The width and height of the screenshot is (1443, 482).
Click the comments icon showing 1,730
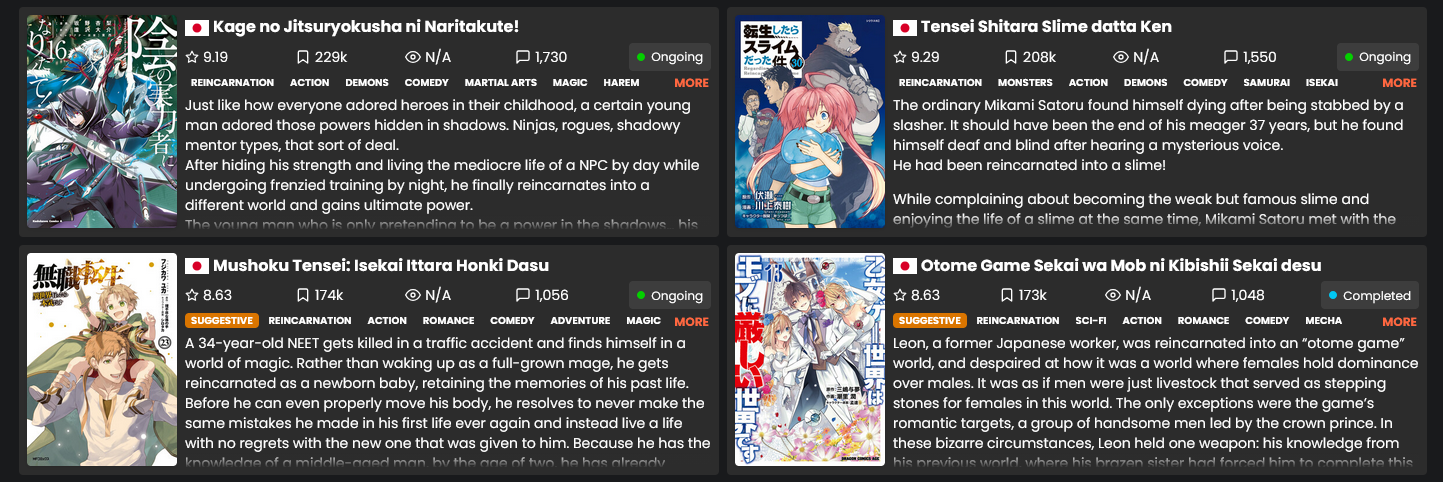click(x=522, y=57)
